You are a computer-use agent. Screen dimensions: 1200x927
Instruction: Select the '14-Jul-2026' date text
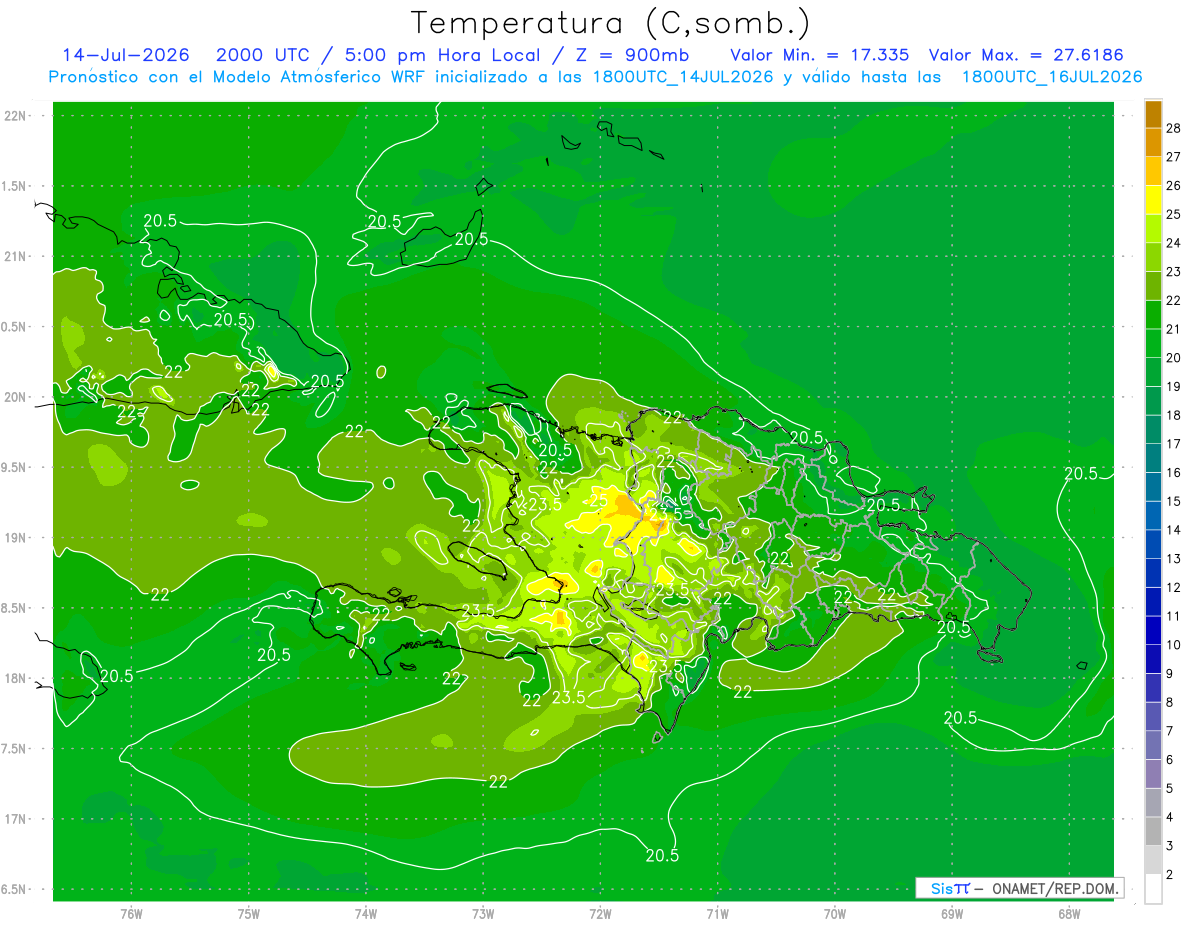pos(124,55)
